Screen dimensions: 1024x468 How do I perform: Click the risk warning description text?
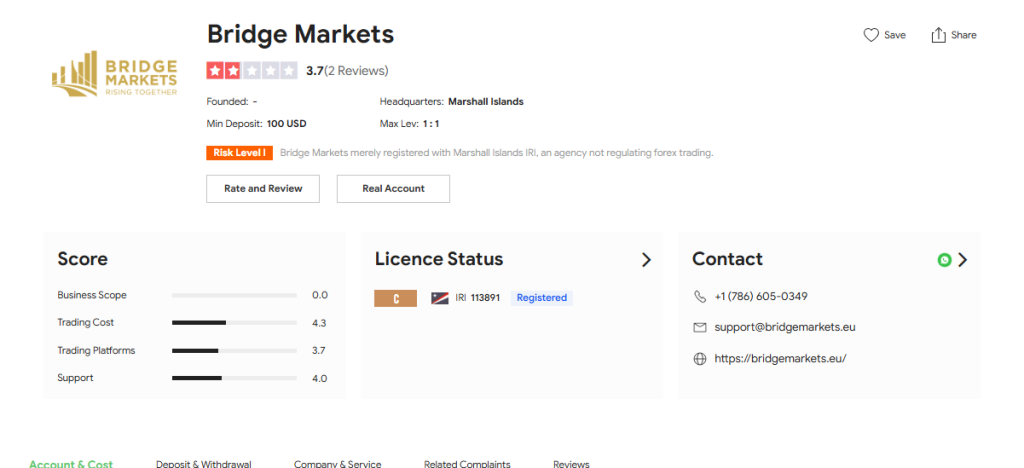(x=497, y=153)
